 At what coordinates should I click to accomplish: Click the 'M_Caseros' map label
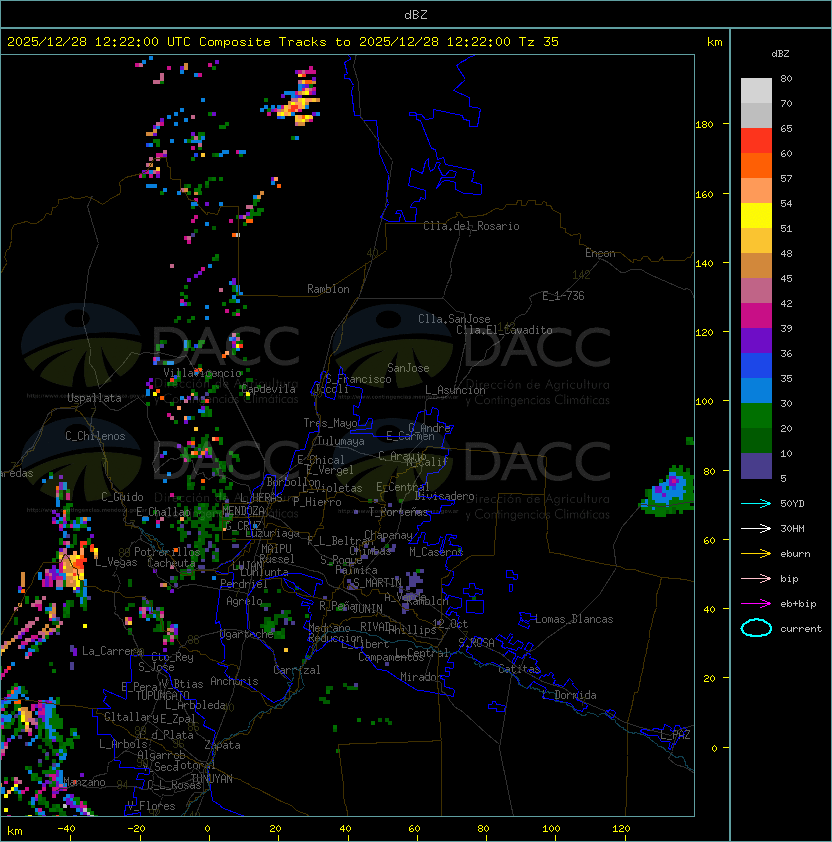(436, 552)
